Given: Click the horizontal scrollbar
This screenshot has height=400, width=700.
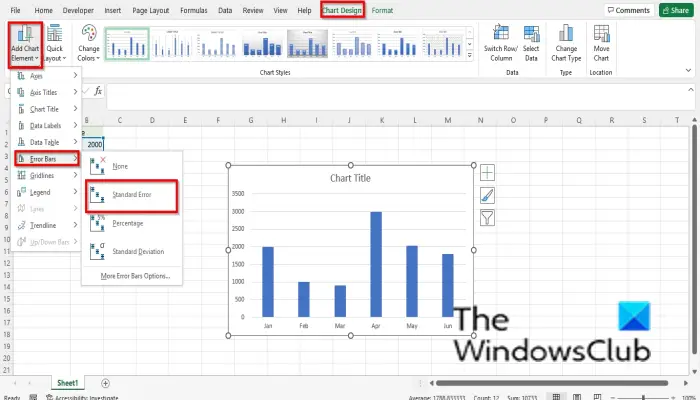Looking at the screenshot, I should pyautogui.click(x=552, y=383).
